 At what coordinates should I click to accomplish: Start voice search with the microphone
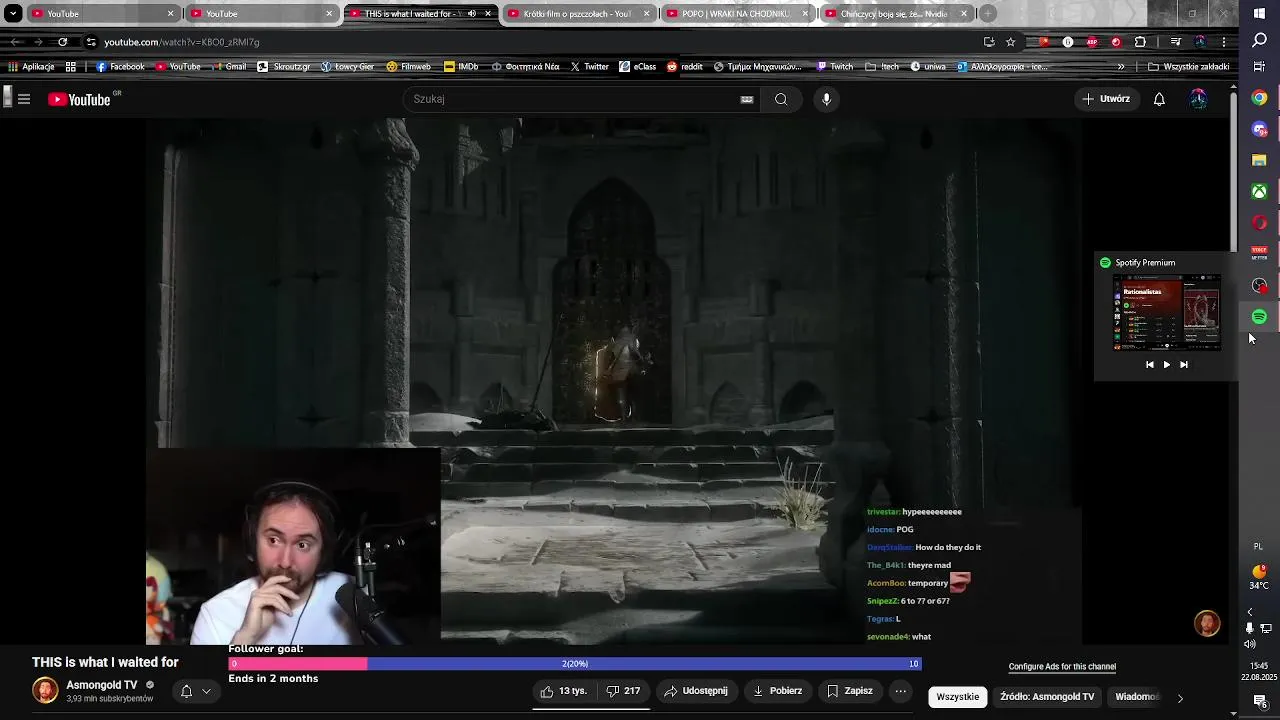pyautogui.click(x=826, y=99)
